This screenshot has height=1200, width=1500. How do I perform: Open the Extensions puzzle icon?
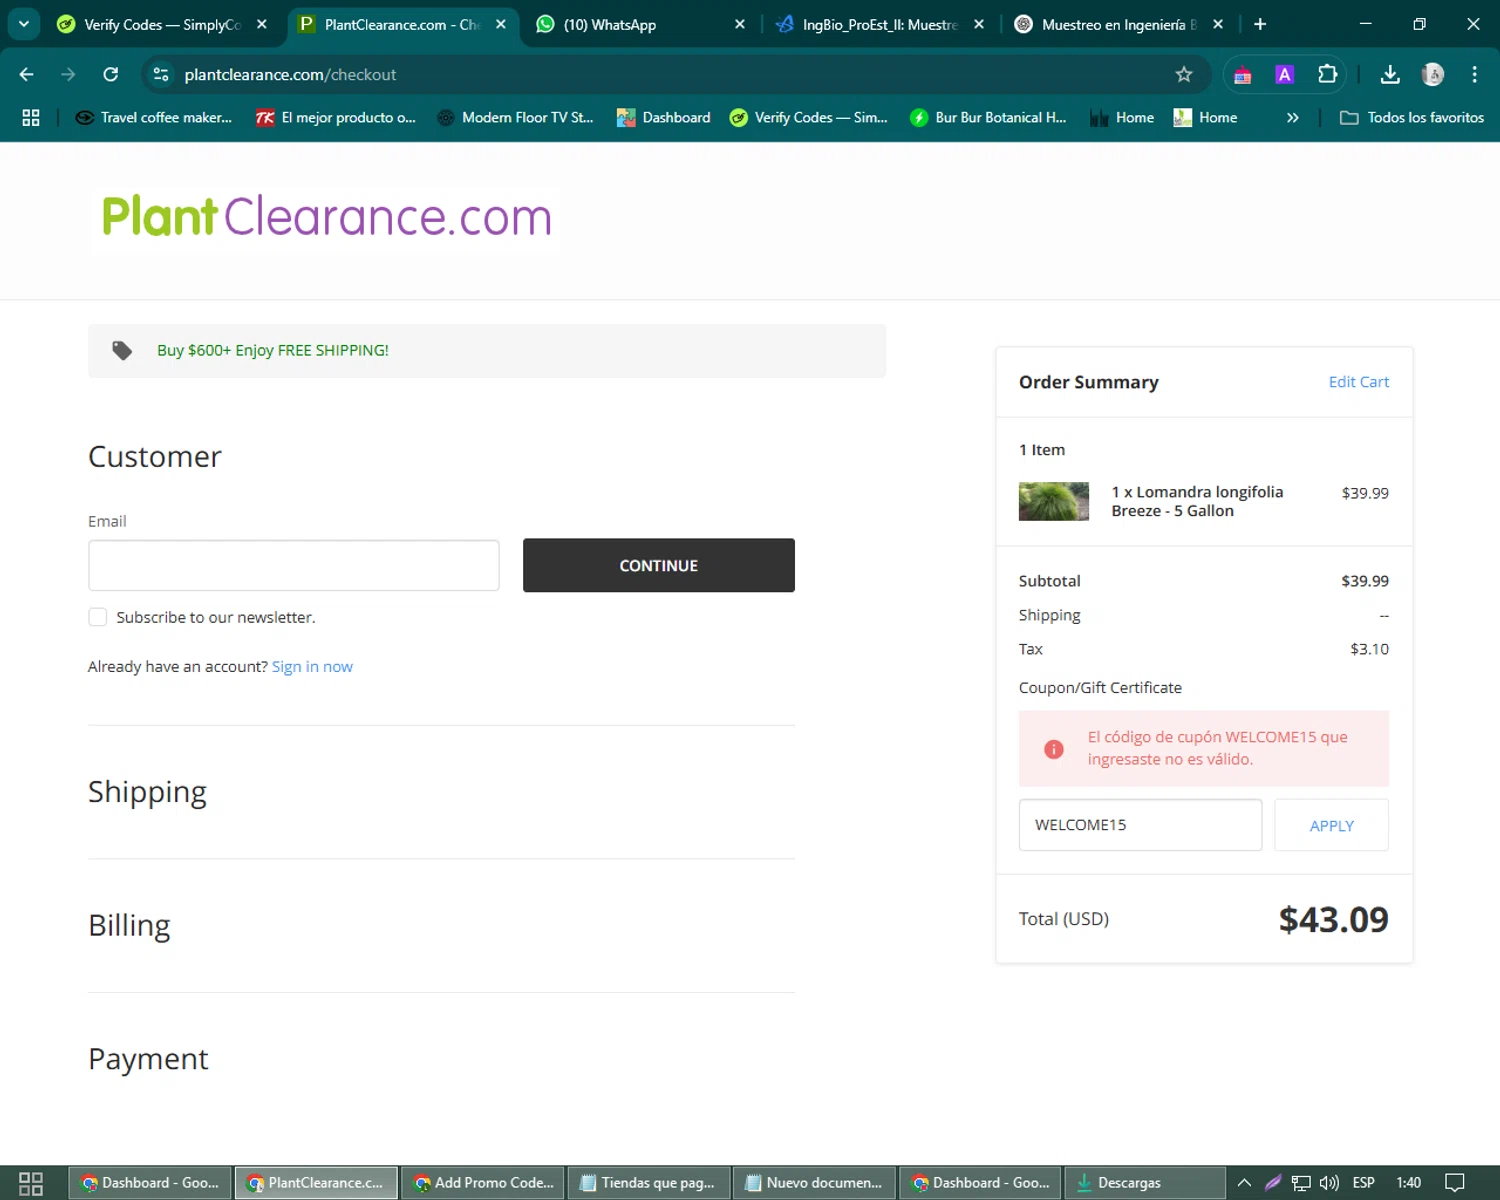click(x=1328, y=74)
